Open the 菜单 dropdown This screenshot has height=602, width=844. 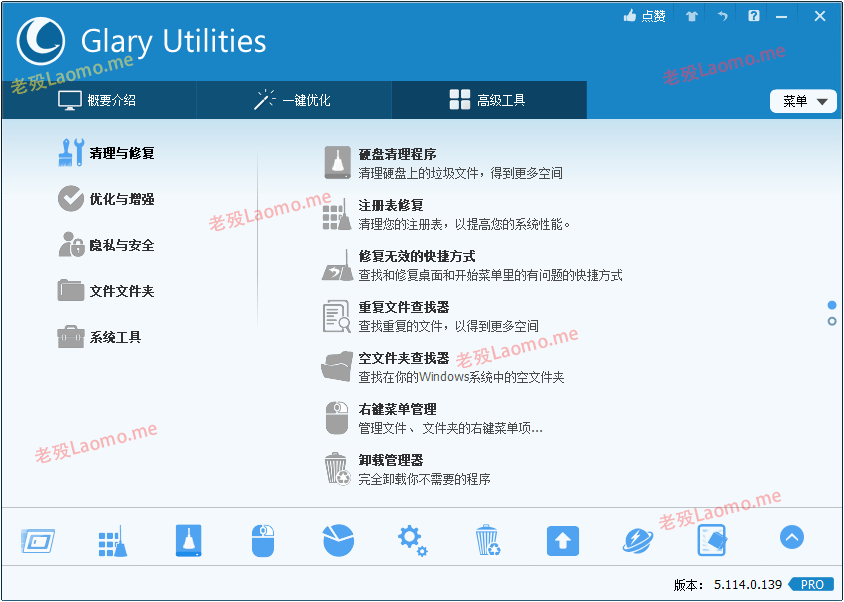point(803,101)
